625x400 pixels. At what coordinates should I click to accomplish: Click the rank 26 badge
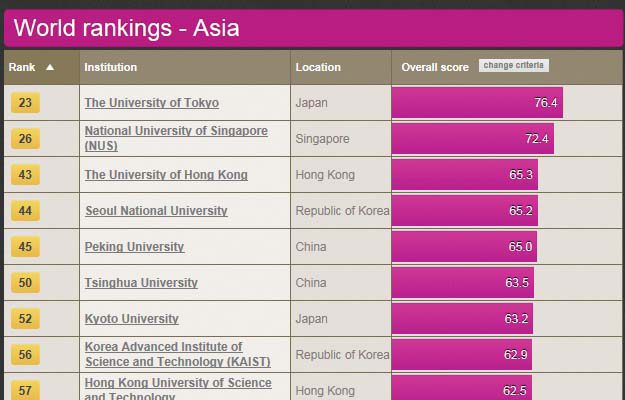(25, 139)
